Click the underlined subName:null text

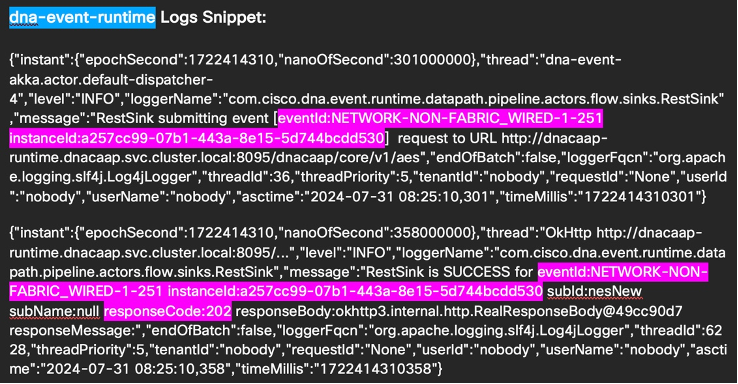(x=54, y=311)
